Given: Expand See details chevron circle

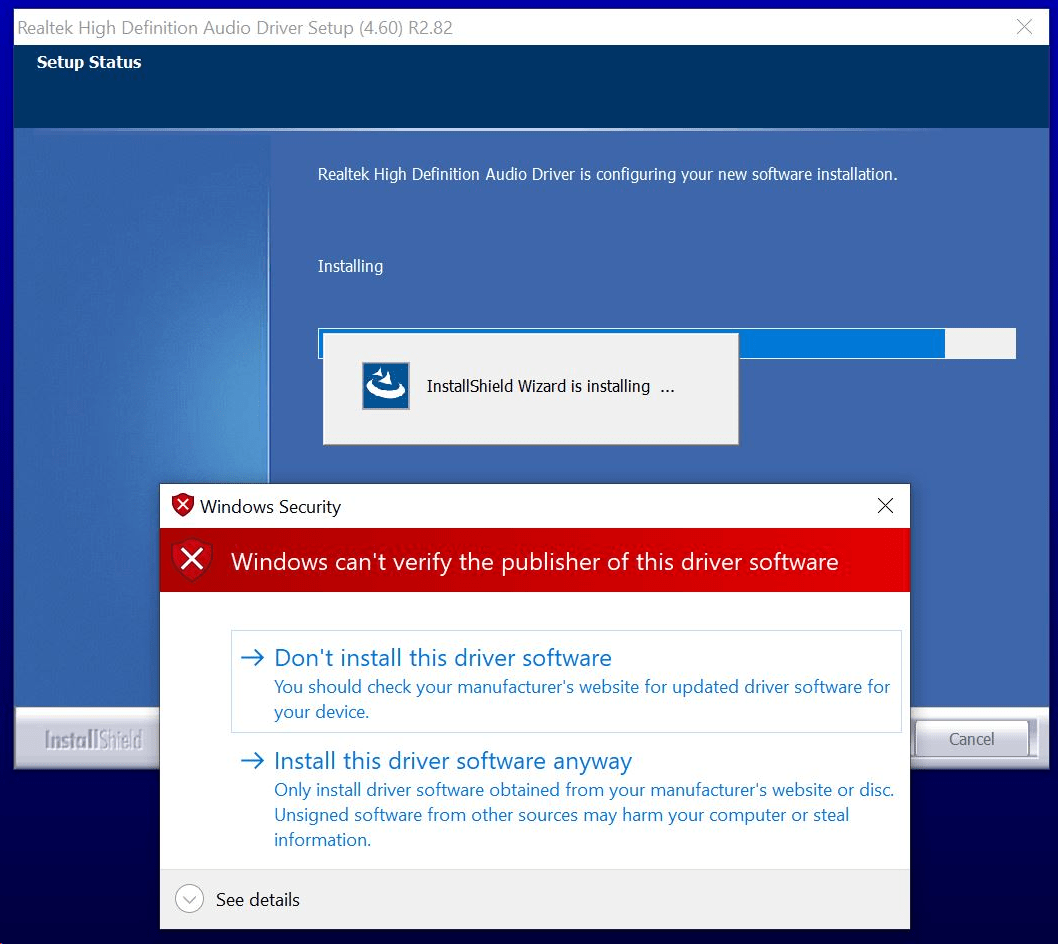Looking at the screenshot, I should pyautogui.click(x=189, y=899).
